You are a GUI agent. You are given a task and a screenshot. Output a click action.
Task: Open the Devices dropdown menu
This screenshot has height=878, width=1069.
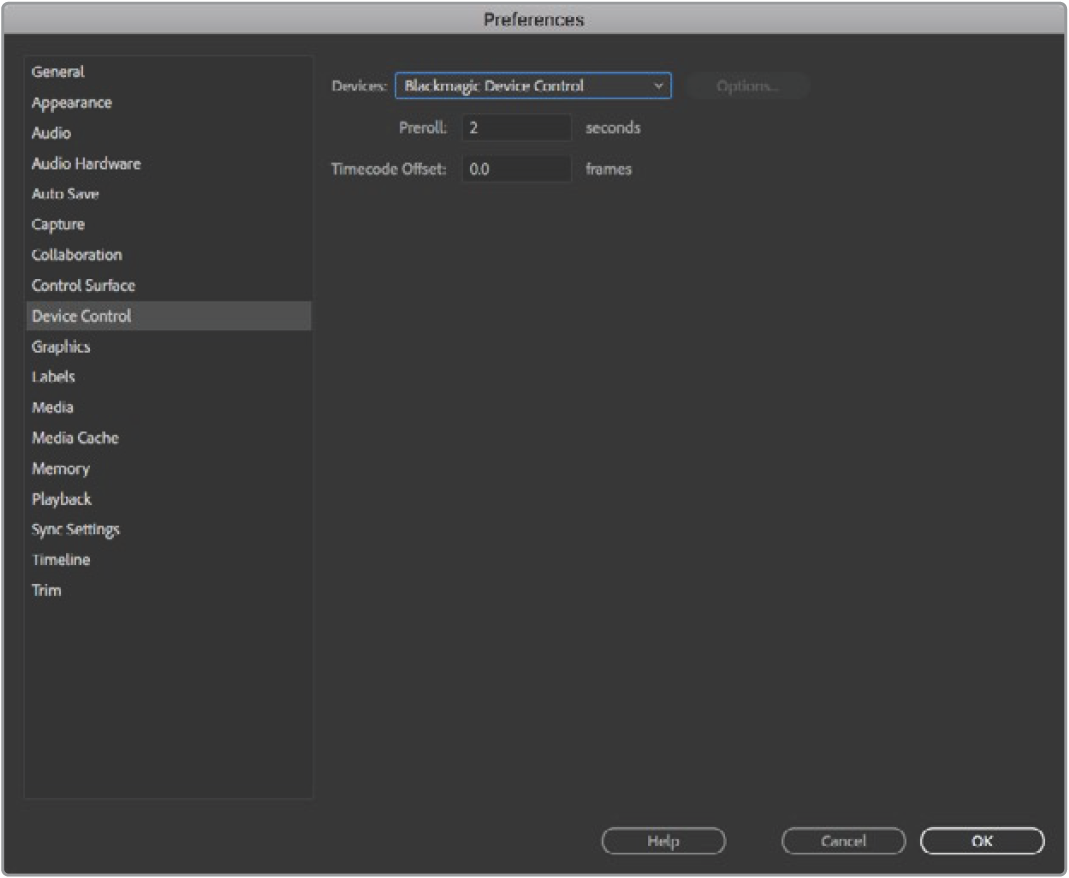532,86
